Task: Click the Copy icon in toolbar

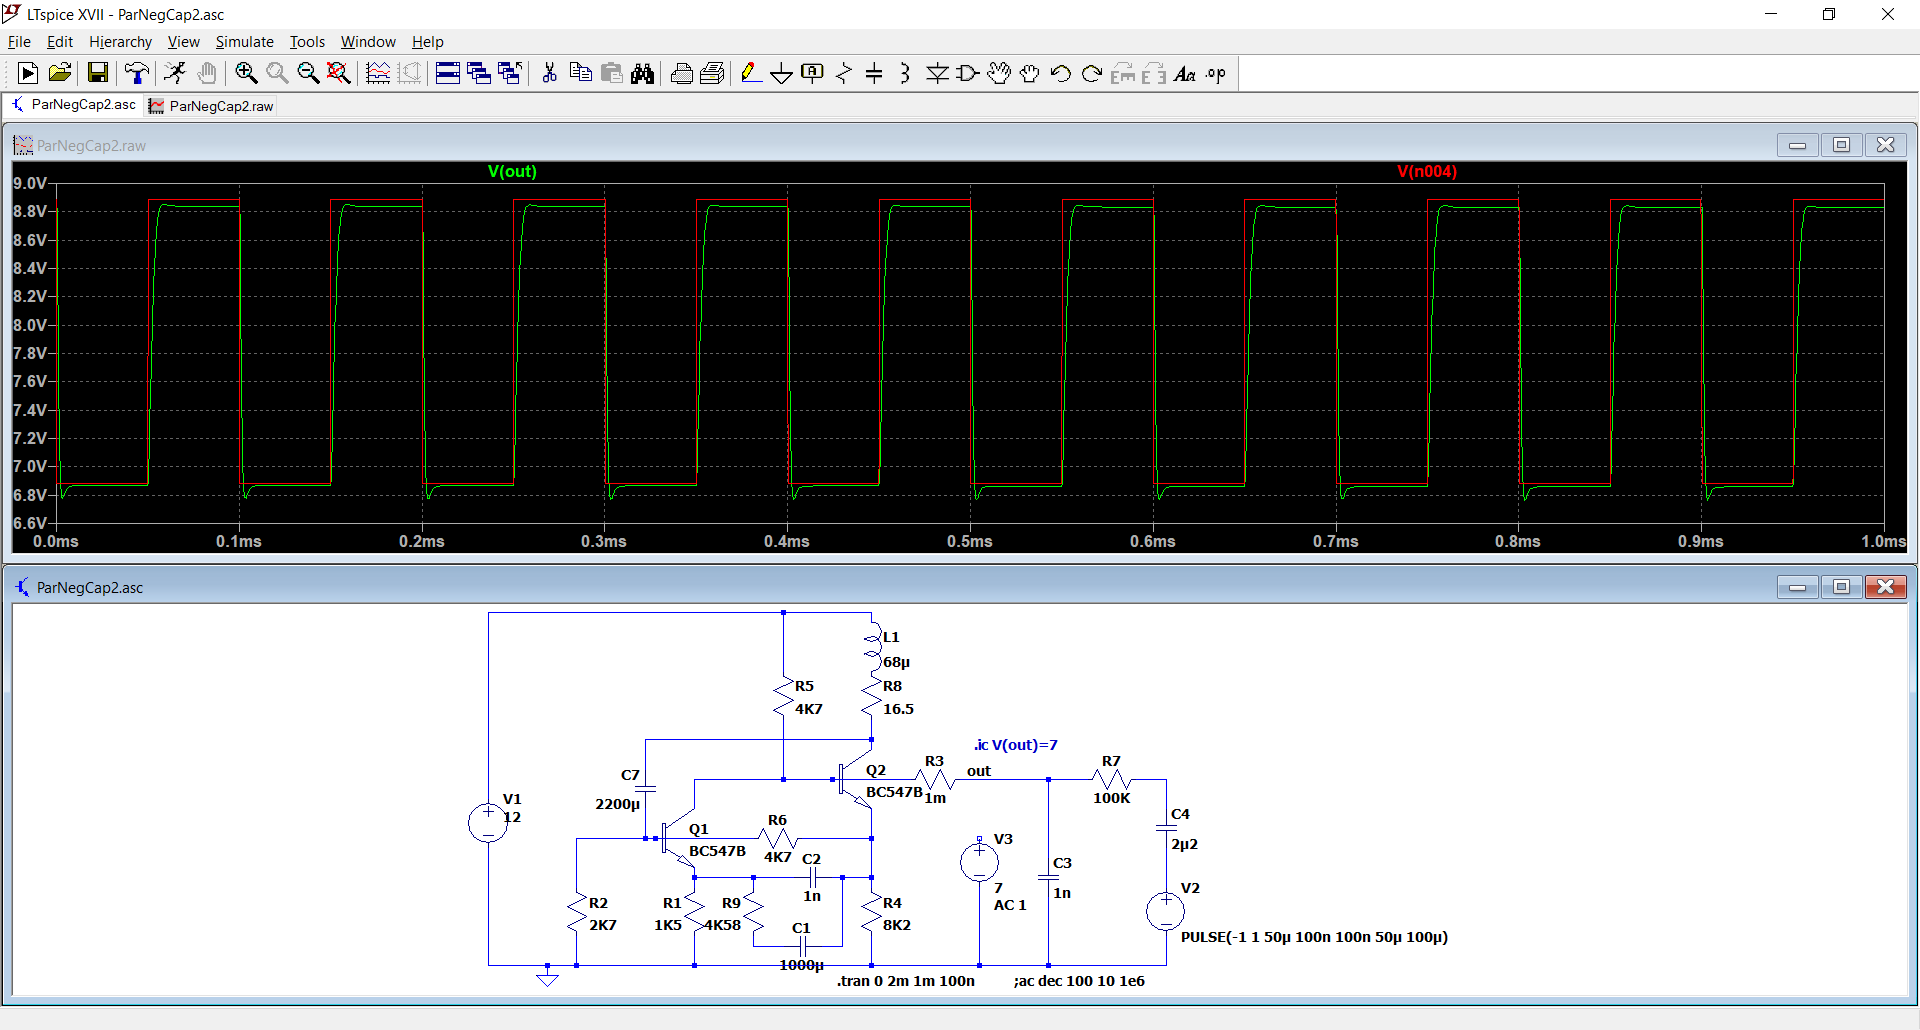Action: pyautogui.click(x=580, y=73)
